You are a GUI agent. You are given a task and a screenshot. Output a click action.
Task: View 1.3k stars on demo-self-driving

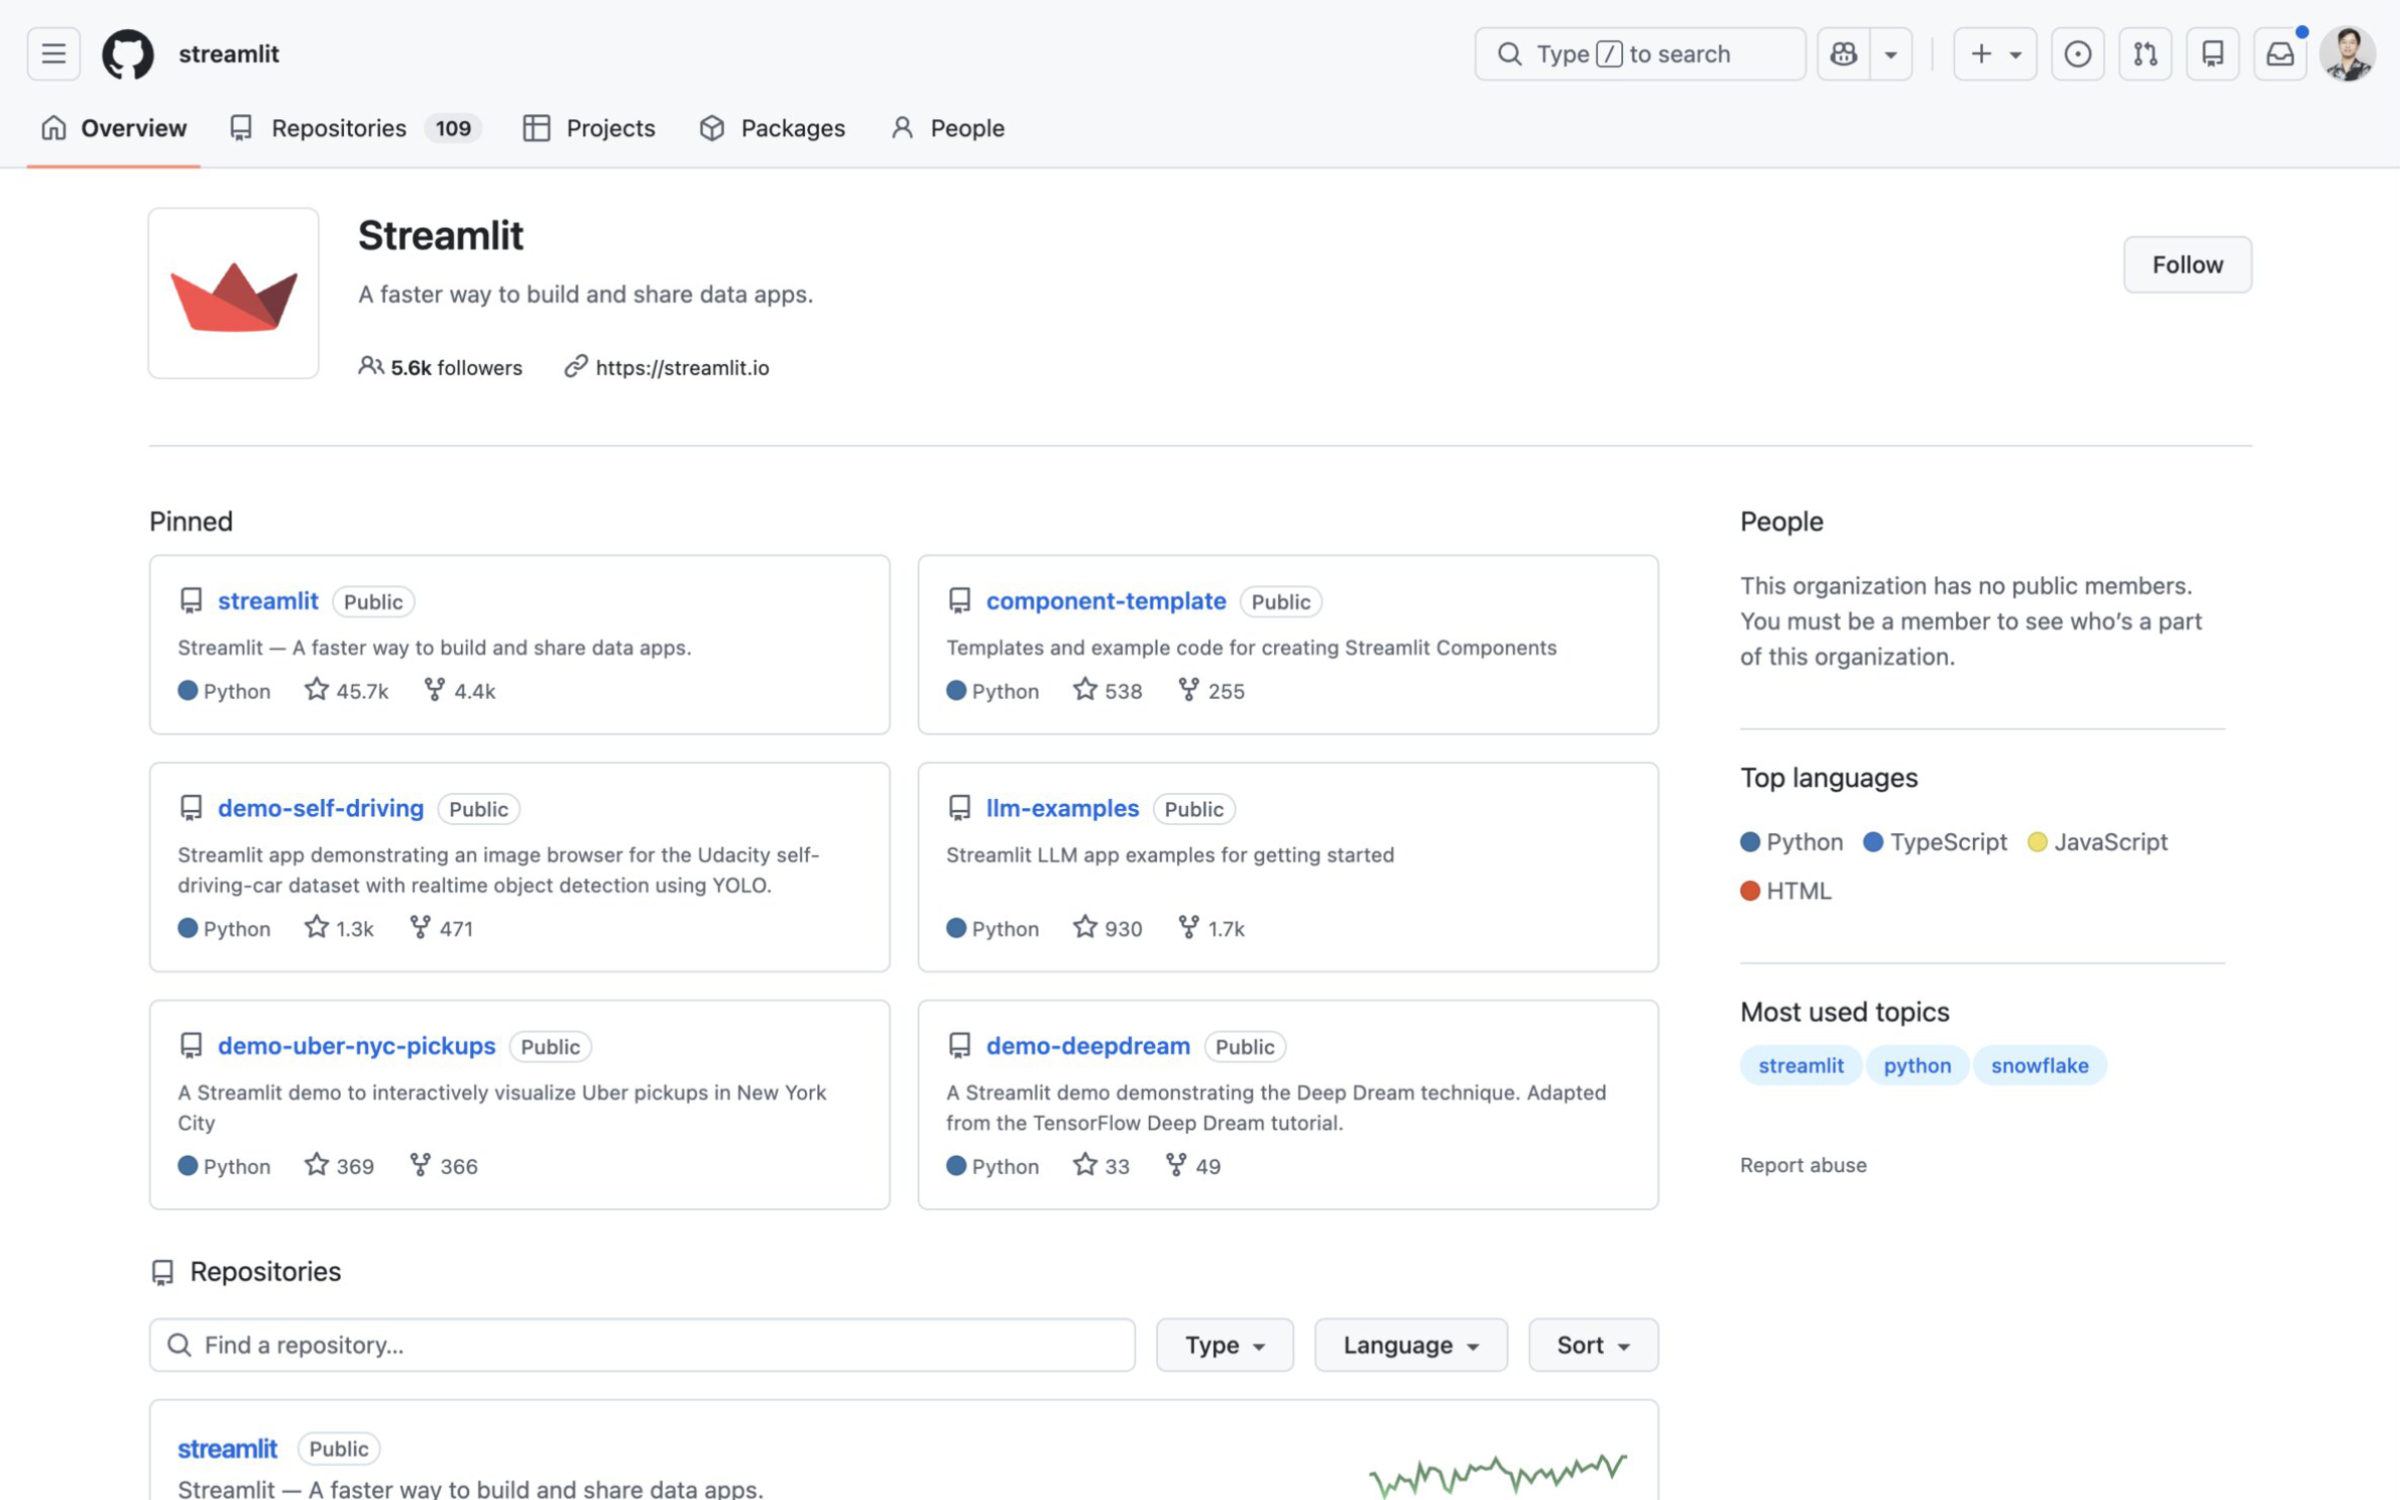pos(339,928)
